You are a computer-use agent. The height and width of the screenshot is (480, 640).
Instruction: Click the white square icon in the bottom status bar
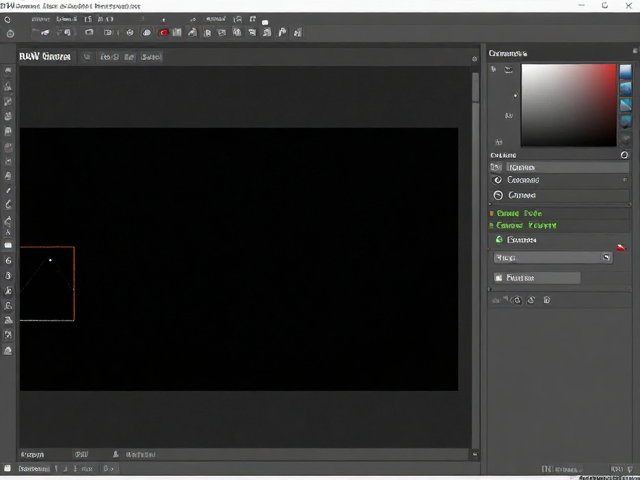(7, 468)
